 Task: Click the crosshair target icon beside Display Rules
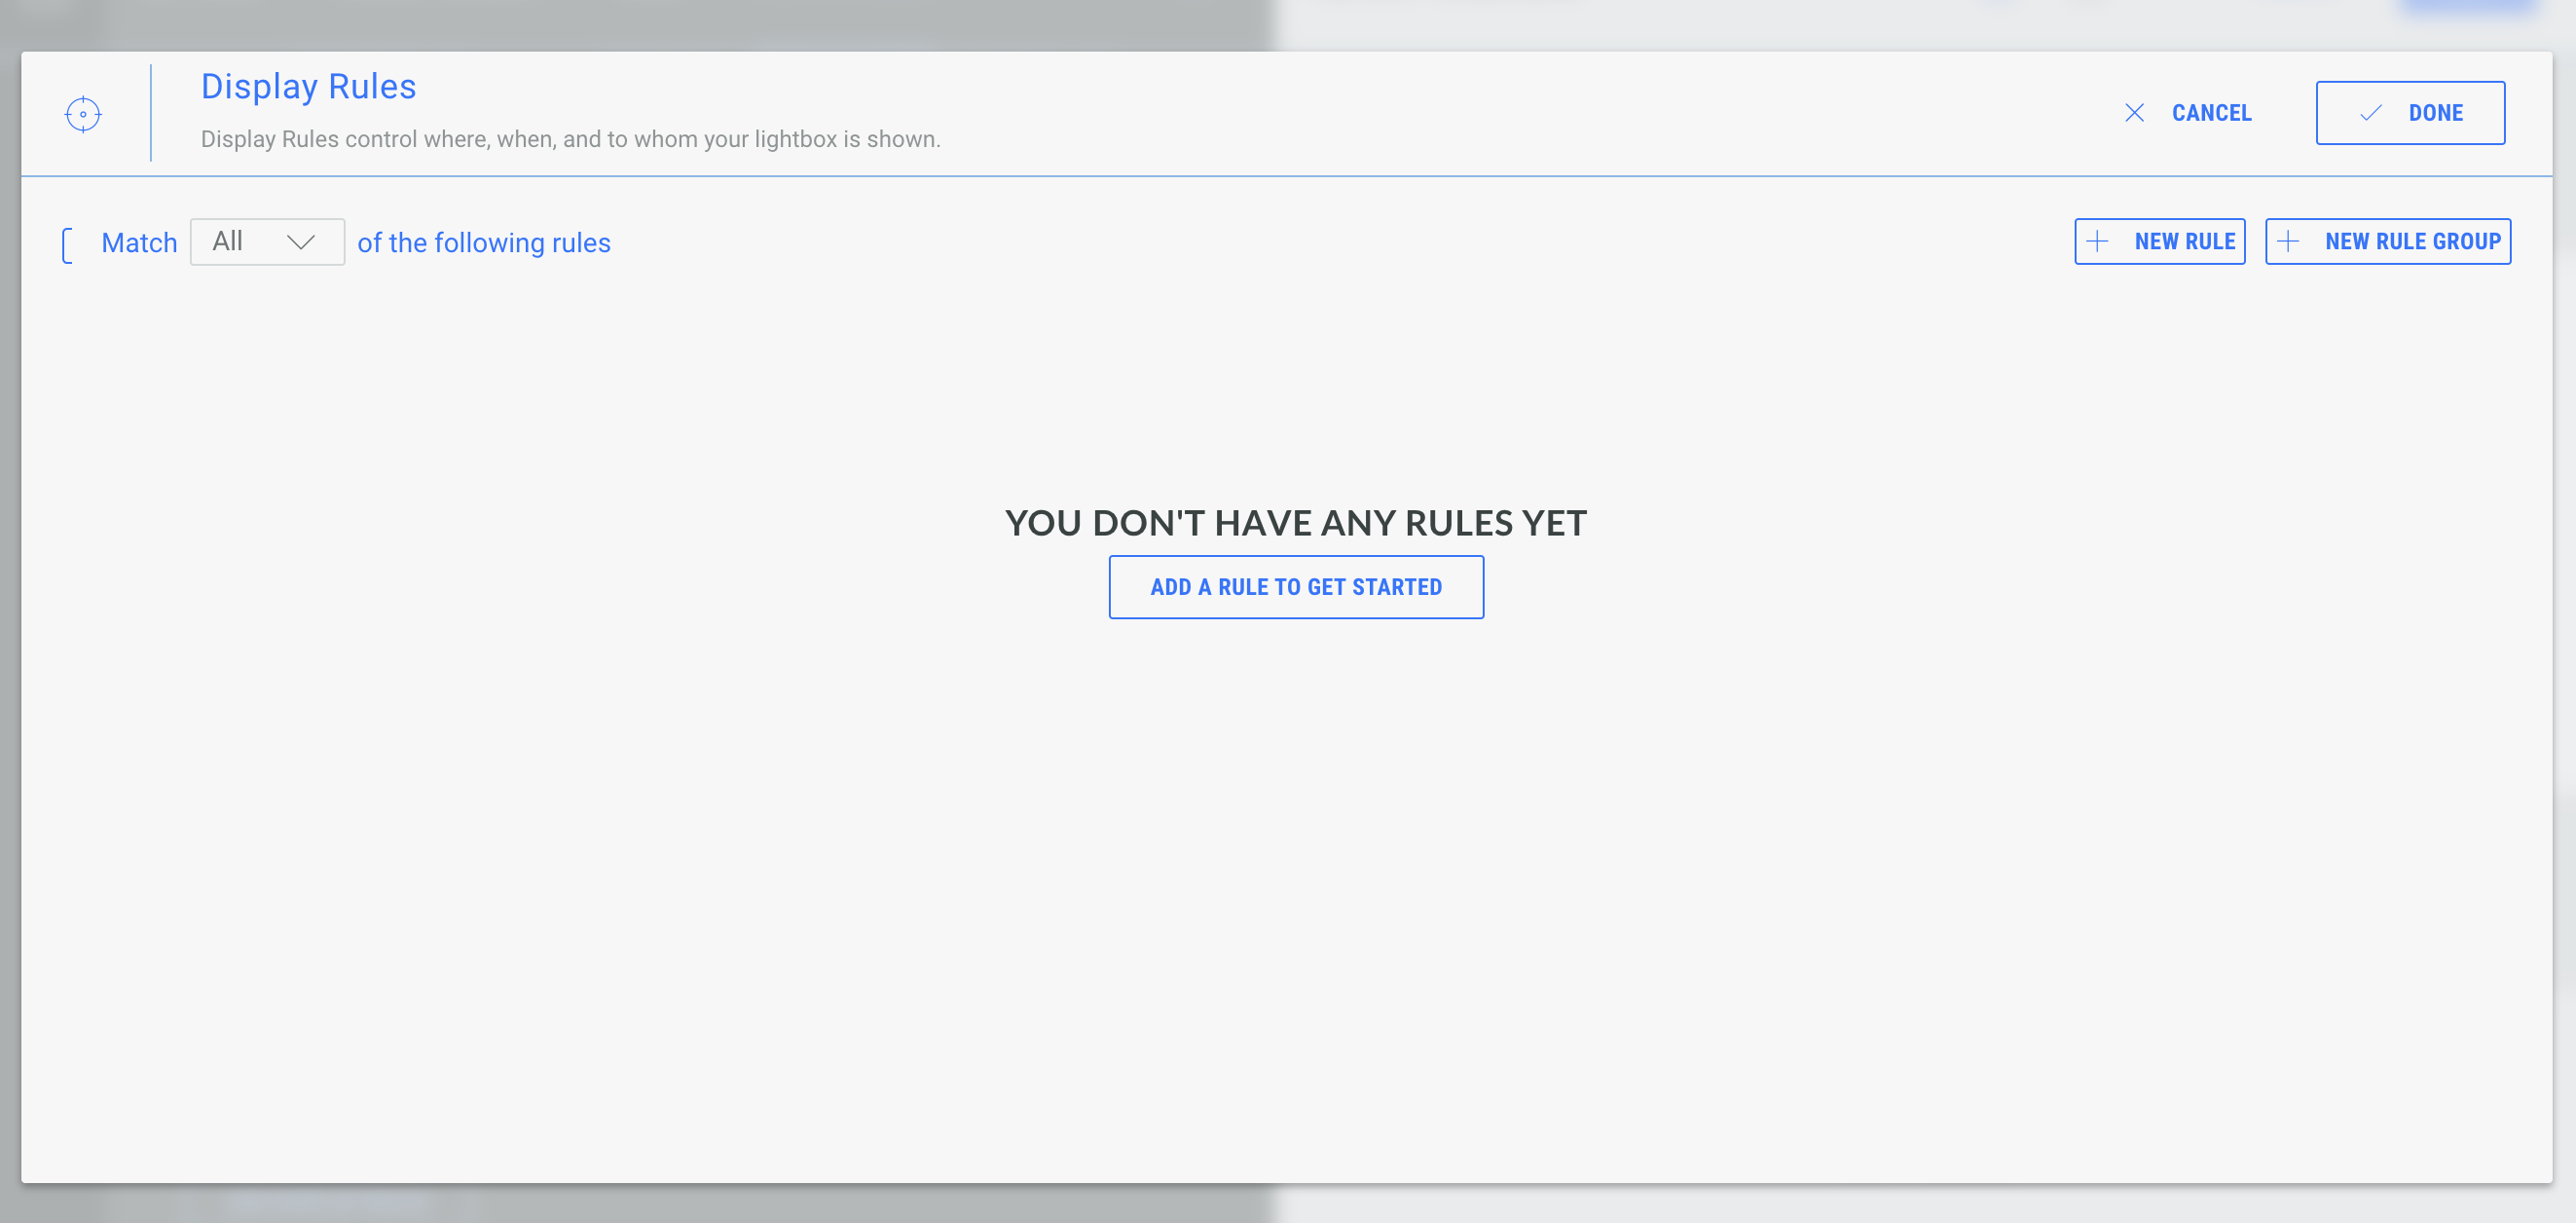click(x=83, y=114)
